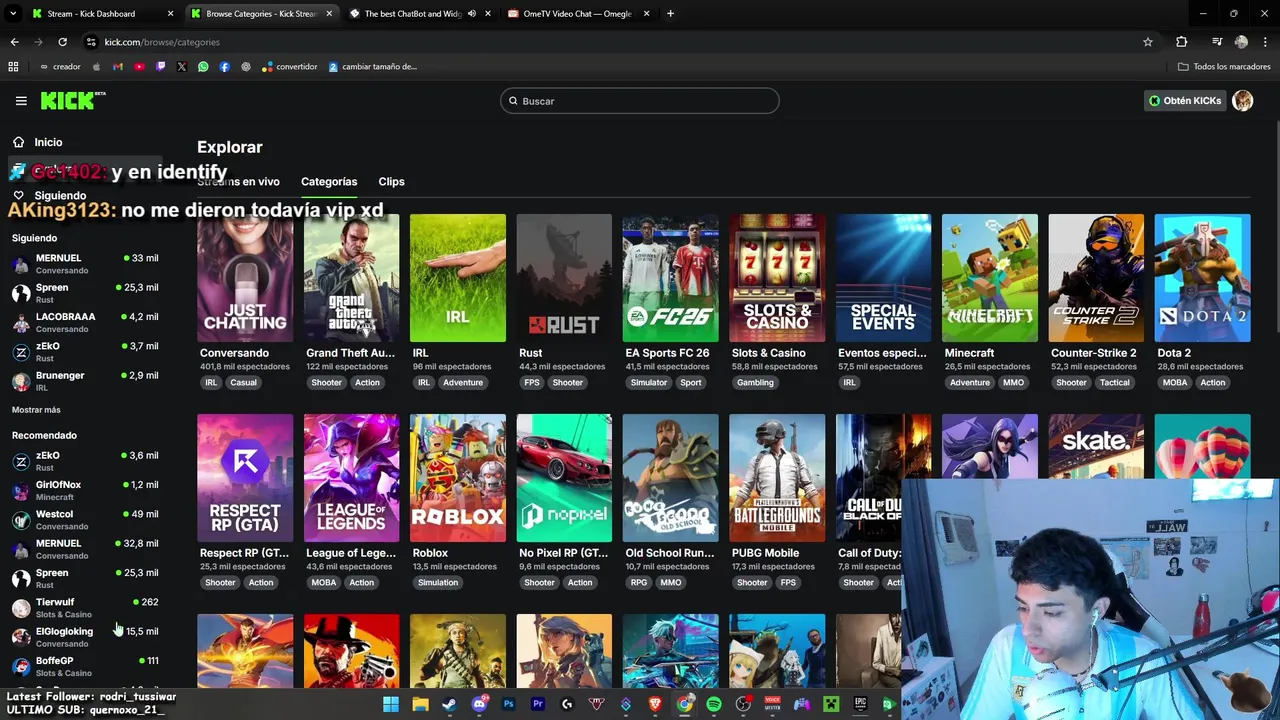Open the X bookmark icon

coord(182,67)
